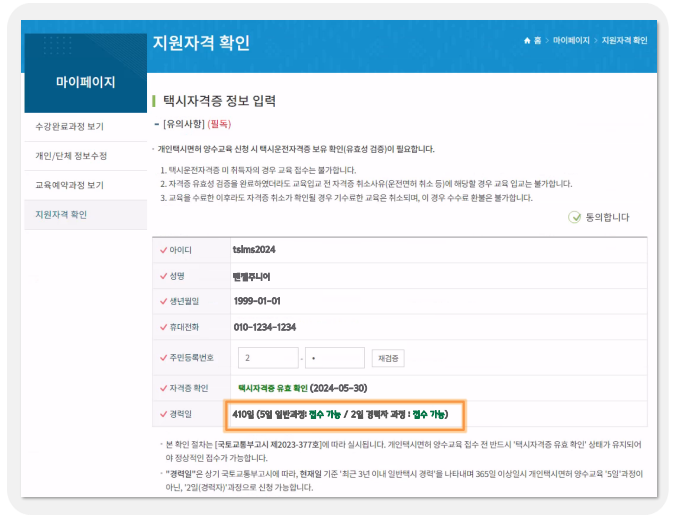
Task: Click birthdate value 1999-01-01
Action: [257, 301]
